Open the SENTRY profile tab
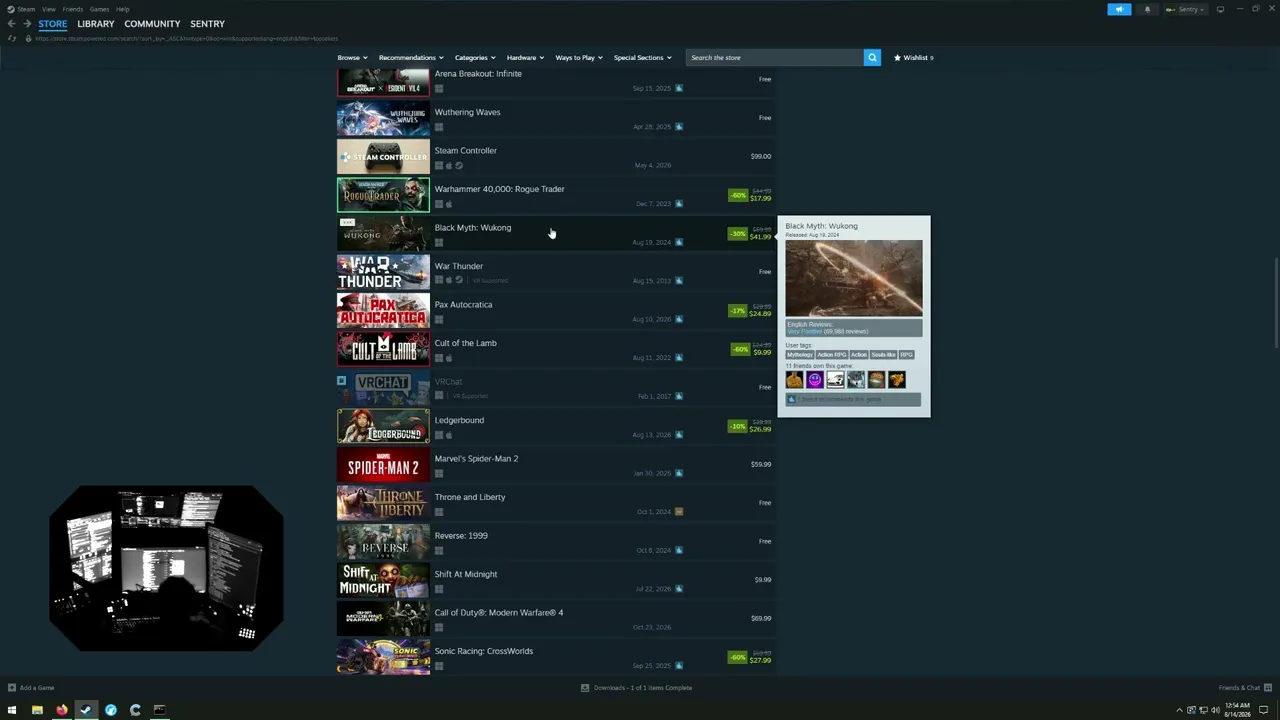 click(207, 24)
